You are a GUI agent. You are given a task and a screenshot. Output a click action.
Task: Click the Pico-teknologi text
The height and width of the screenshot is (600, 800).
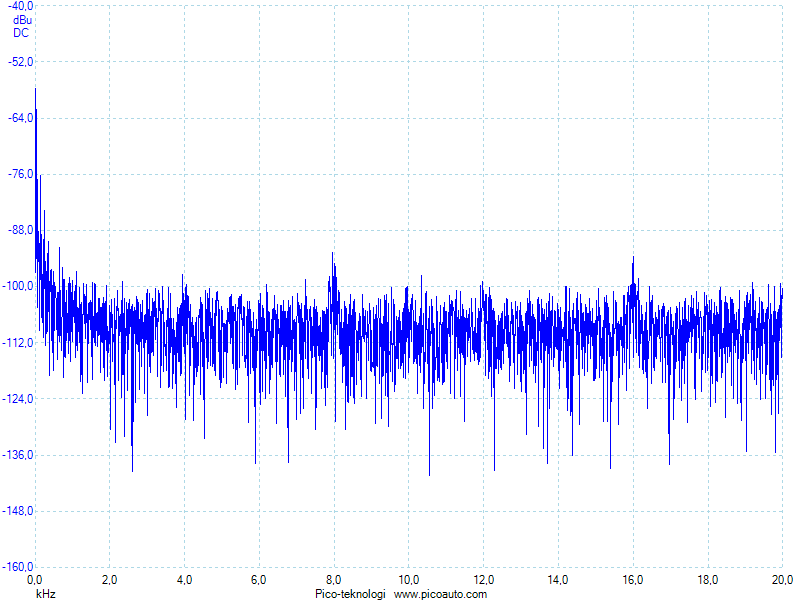pos(350,594)
